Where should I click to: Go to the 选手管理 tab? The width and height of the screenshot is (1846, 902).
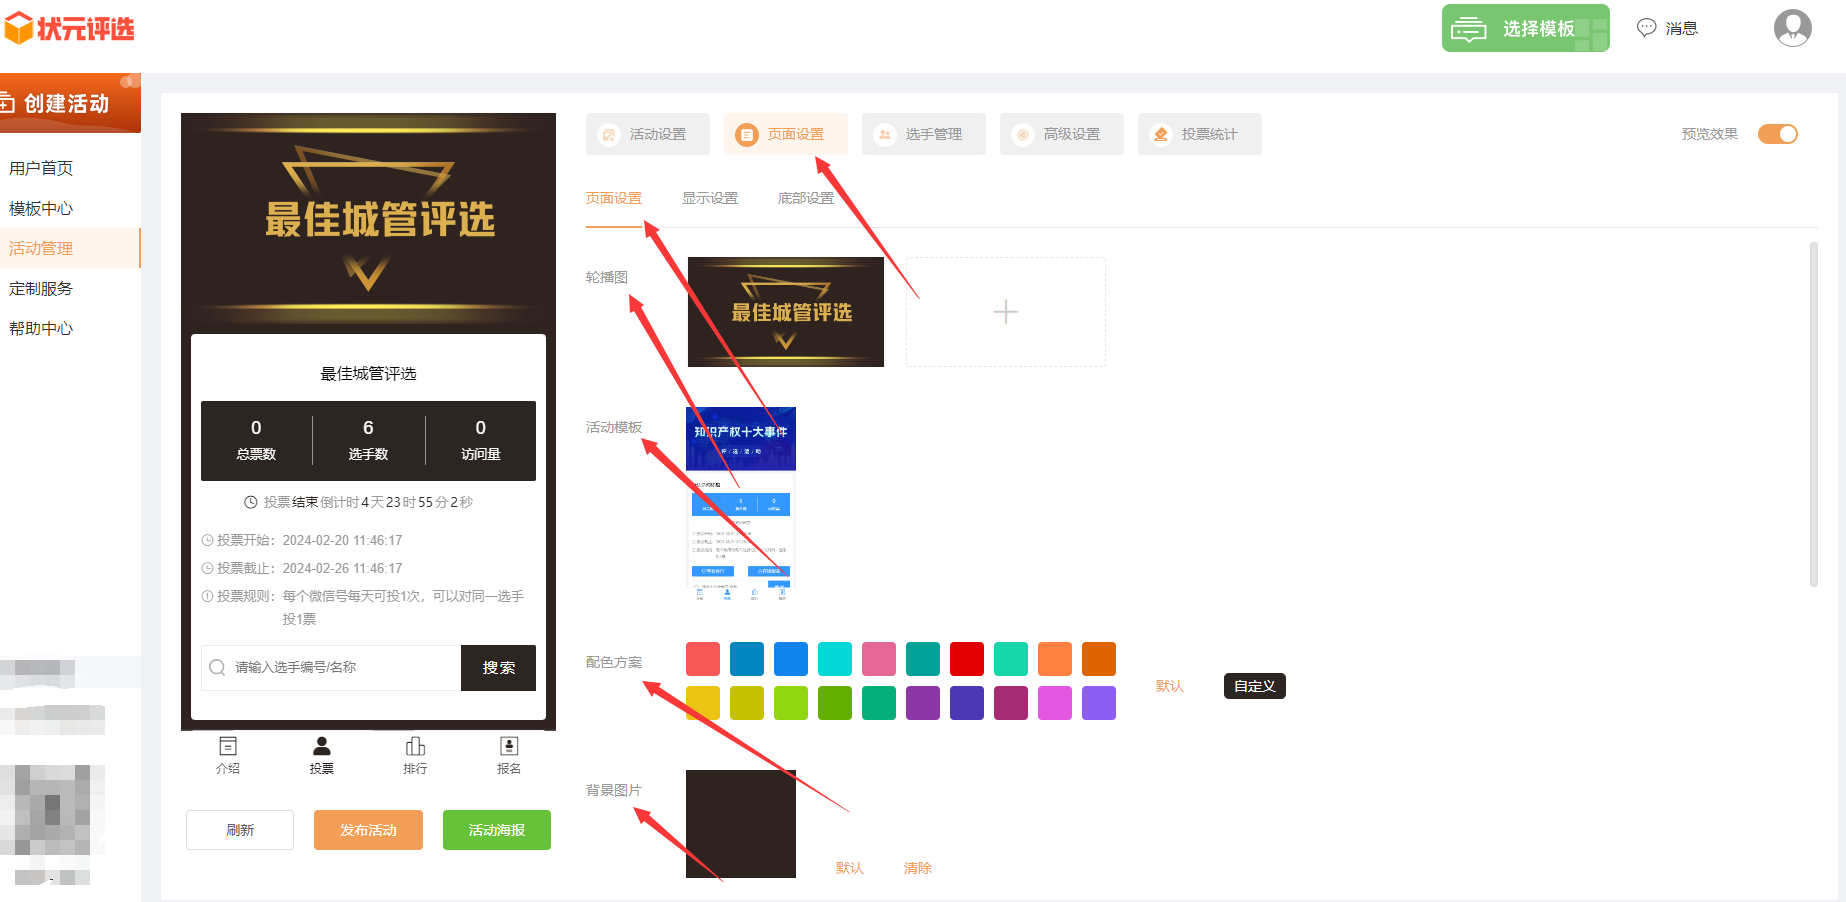(923, 134)
